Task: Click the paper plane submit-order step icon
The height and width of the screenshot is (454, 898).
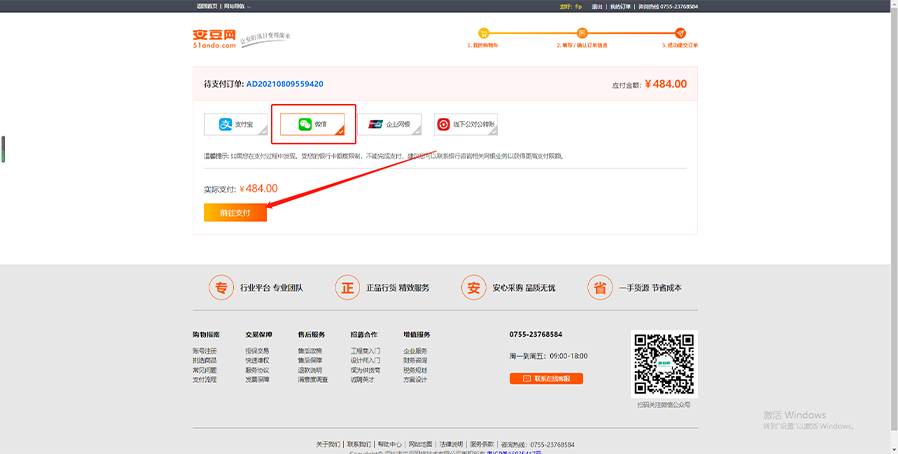Action: click(680, 33)
